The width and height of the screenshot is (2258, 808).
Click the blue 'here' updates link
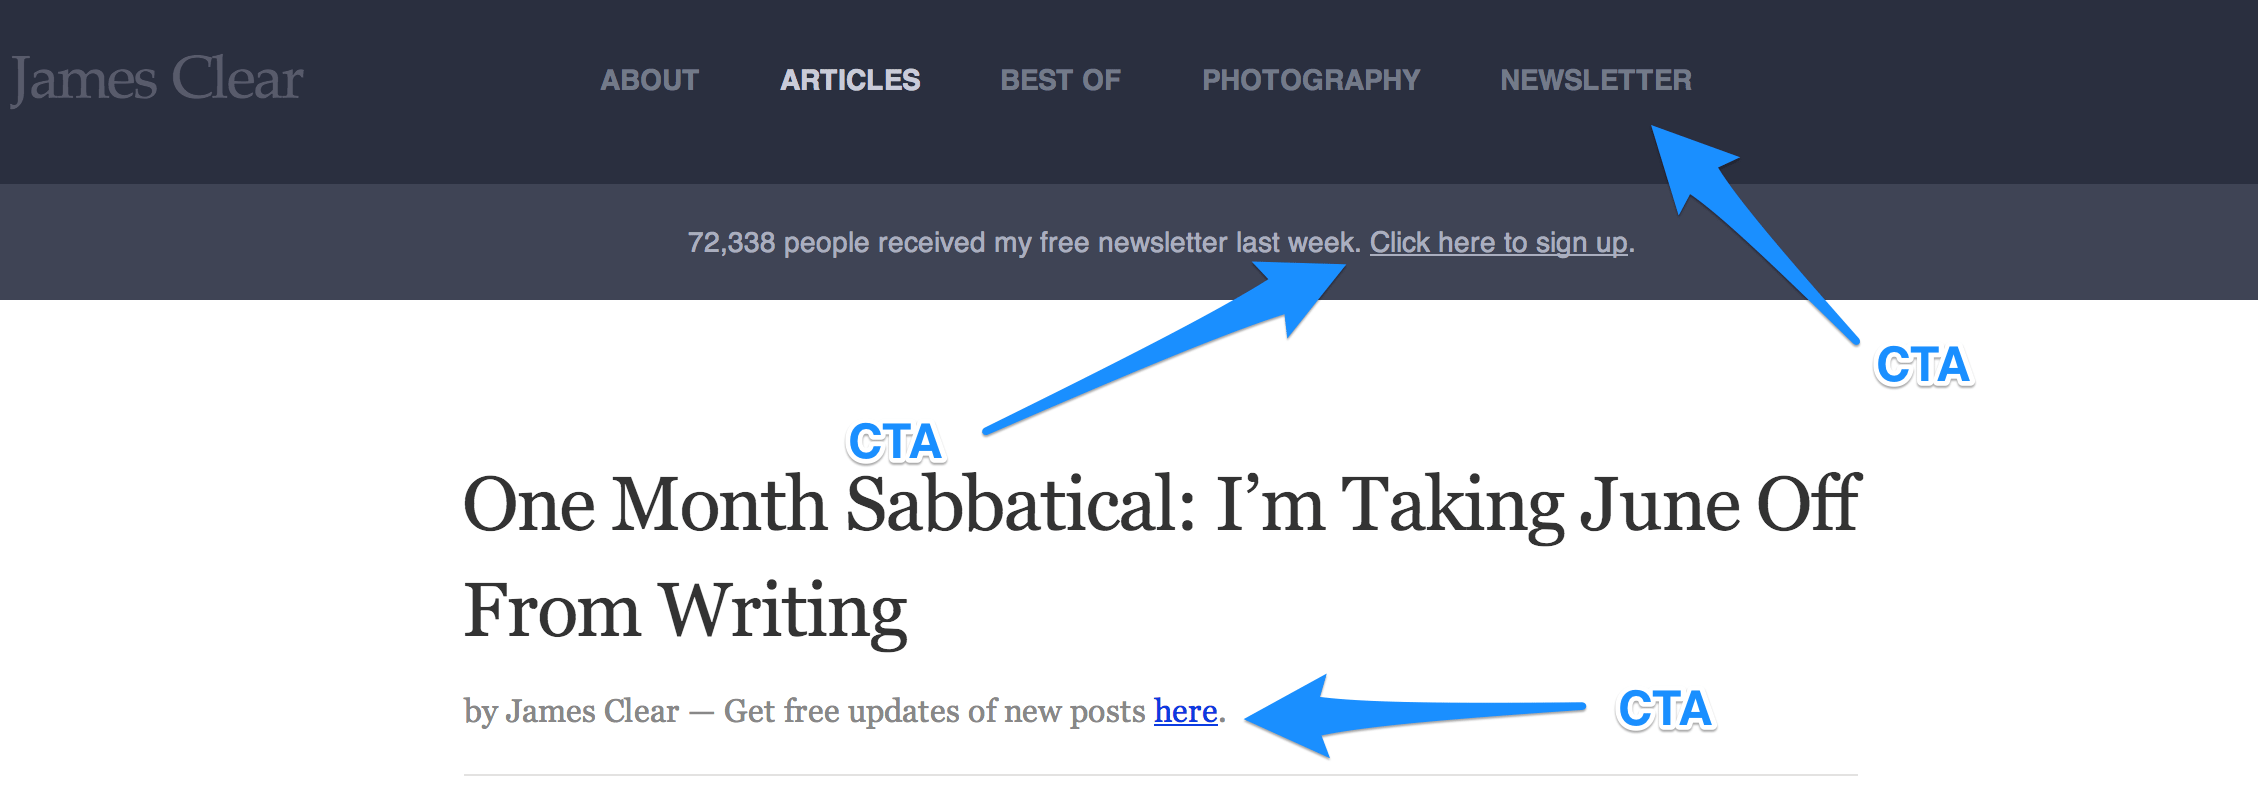1185,711
